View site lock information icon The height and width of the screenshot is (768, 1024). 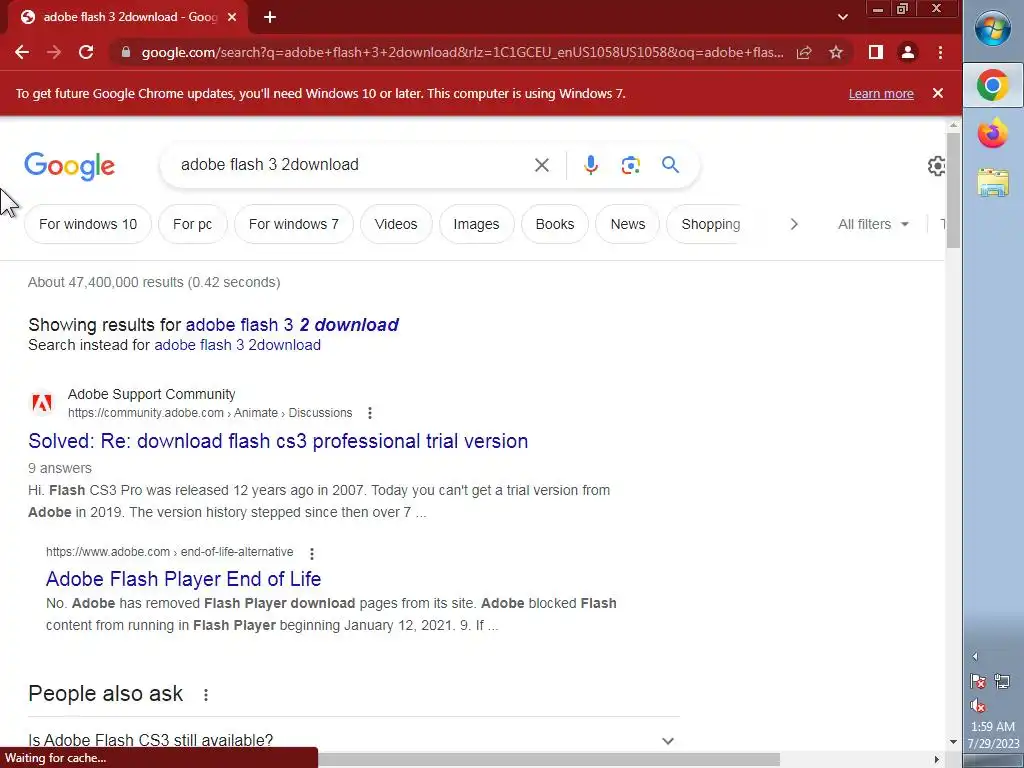pos(126,53)
